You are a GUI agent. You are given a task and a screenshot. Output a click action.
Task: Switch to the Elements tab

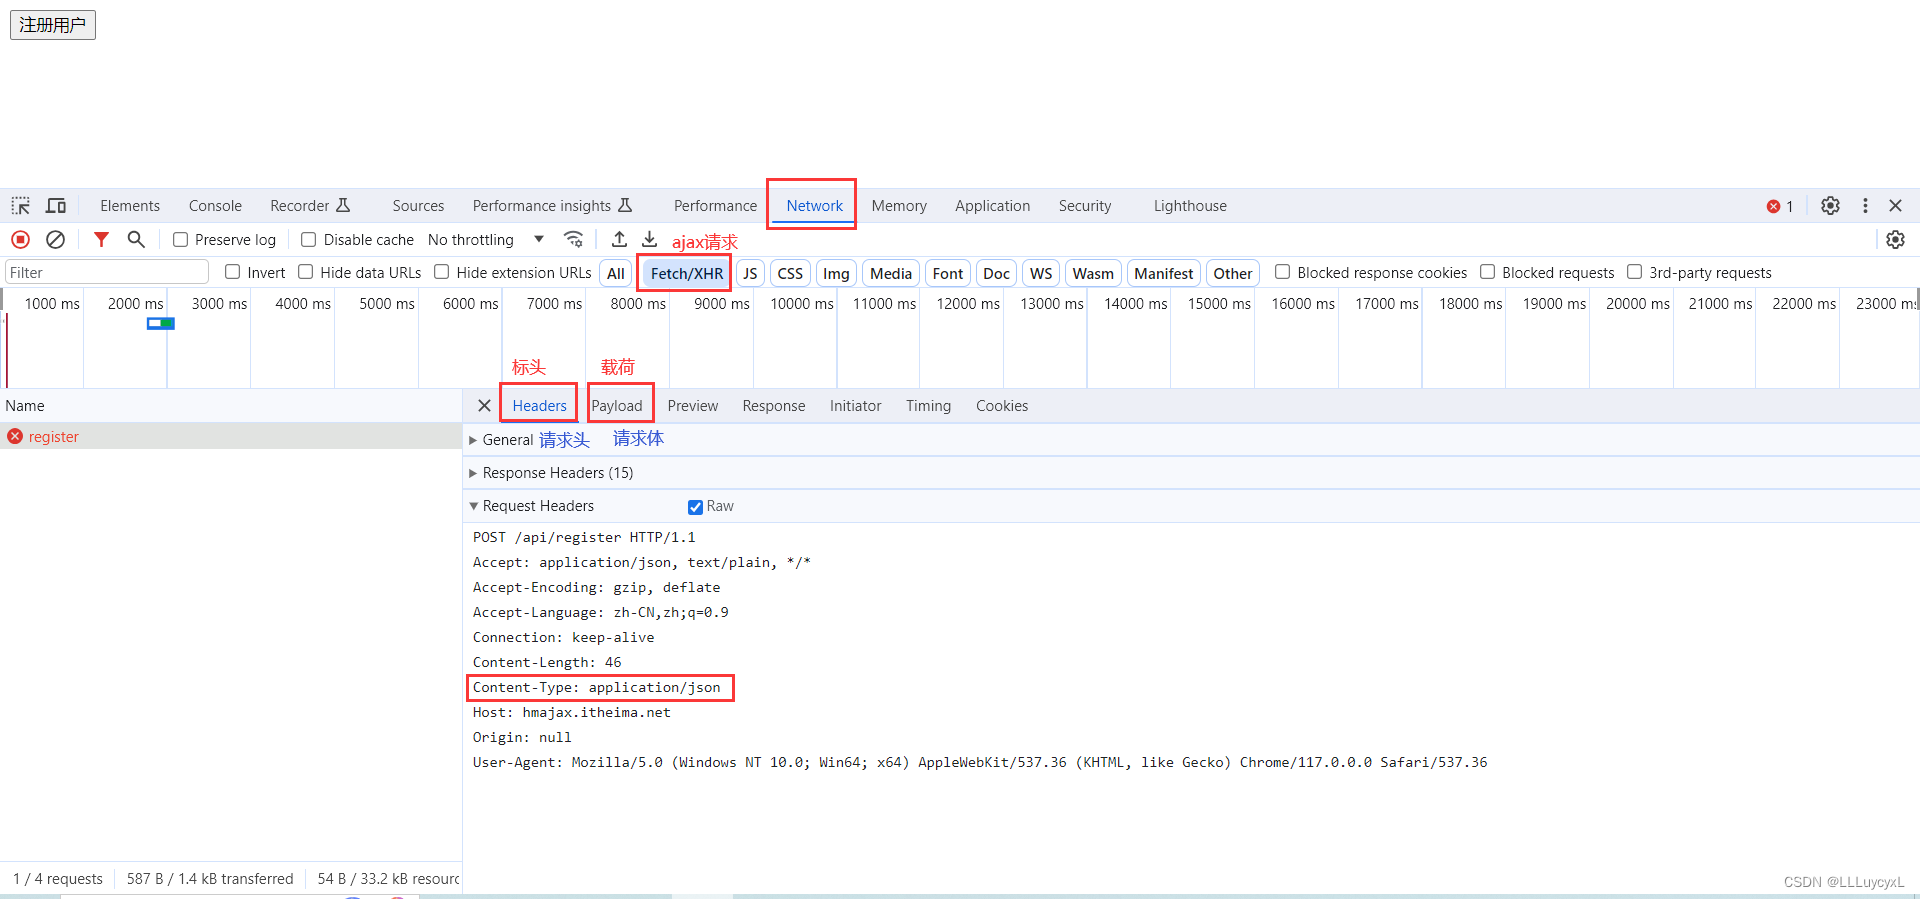pyautogui.click(x=130, y=206)
